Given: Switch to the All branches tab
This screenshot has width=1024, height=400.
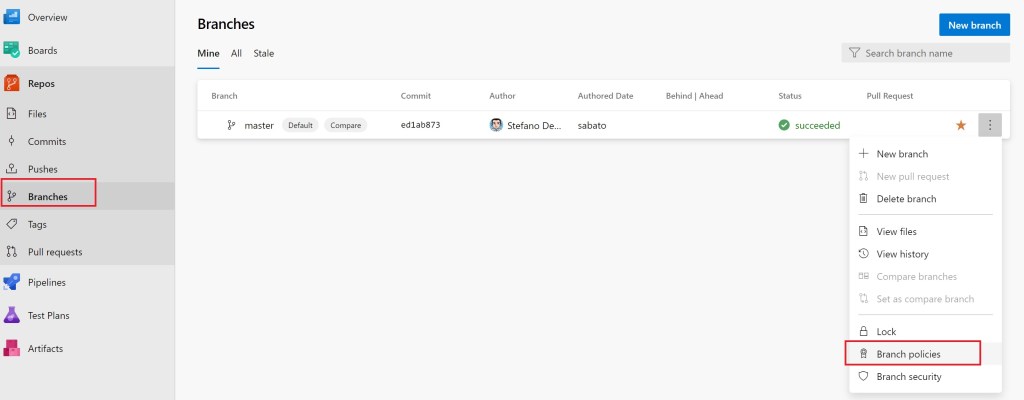Looking at the screenshot, I should [x=237, y=53].
